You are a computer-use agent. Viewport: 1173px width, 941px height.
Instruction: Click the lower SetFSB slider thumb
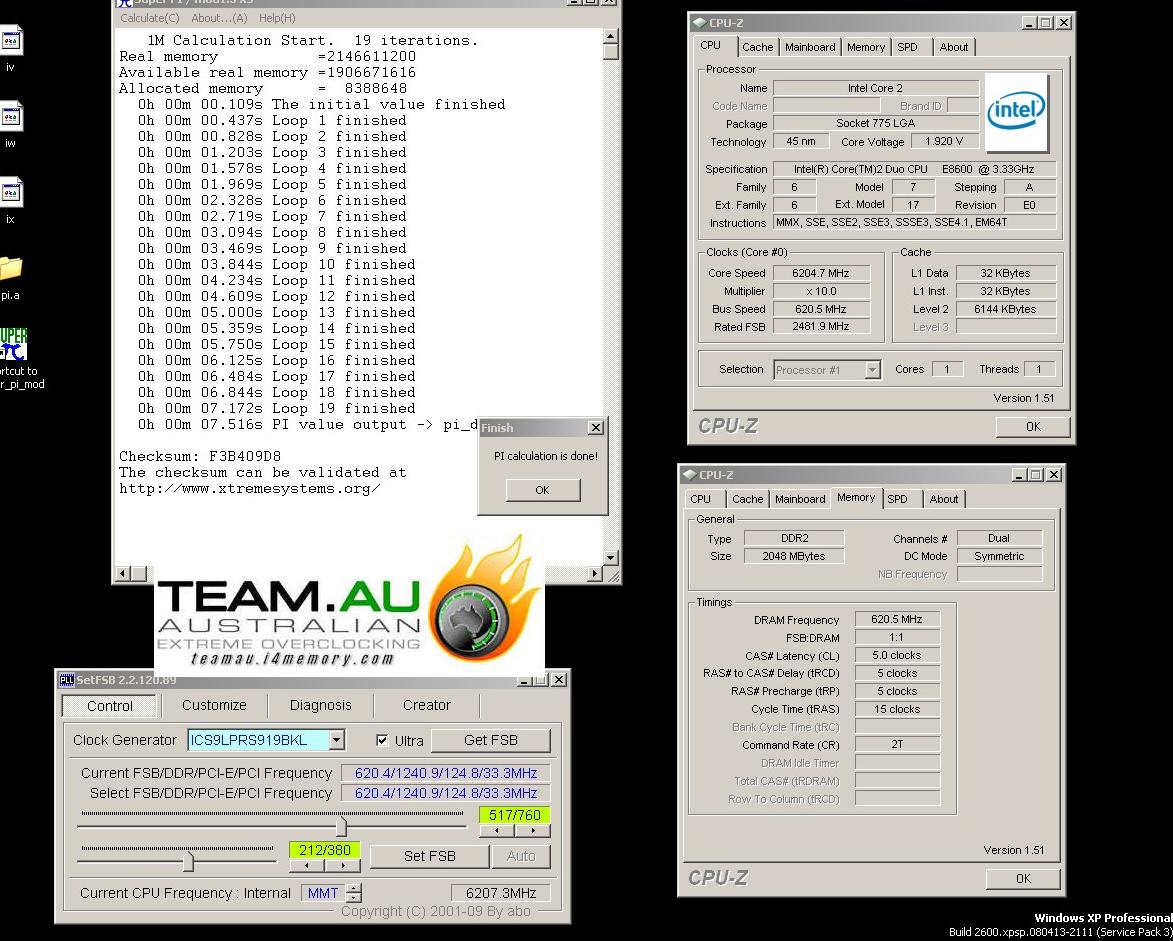tap(189, 862)
